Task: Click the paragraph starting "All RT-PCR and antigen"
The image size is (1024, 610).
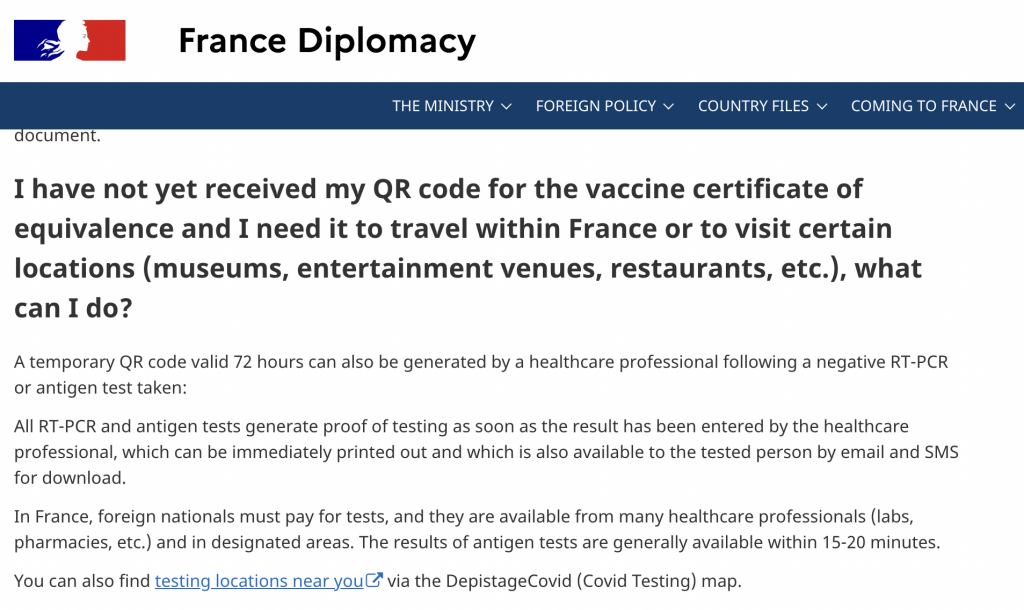Action: click(486, 452)
